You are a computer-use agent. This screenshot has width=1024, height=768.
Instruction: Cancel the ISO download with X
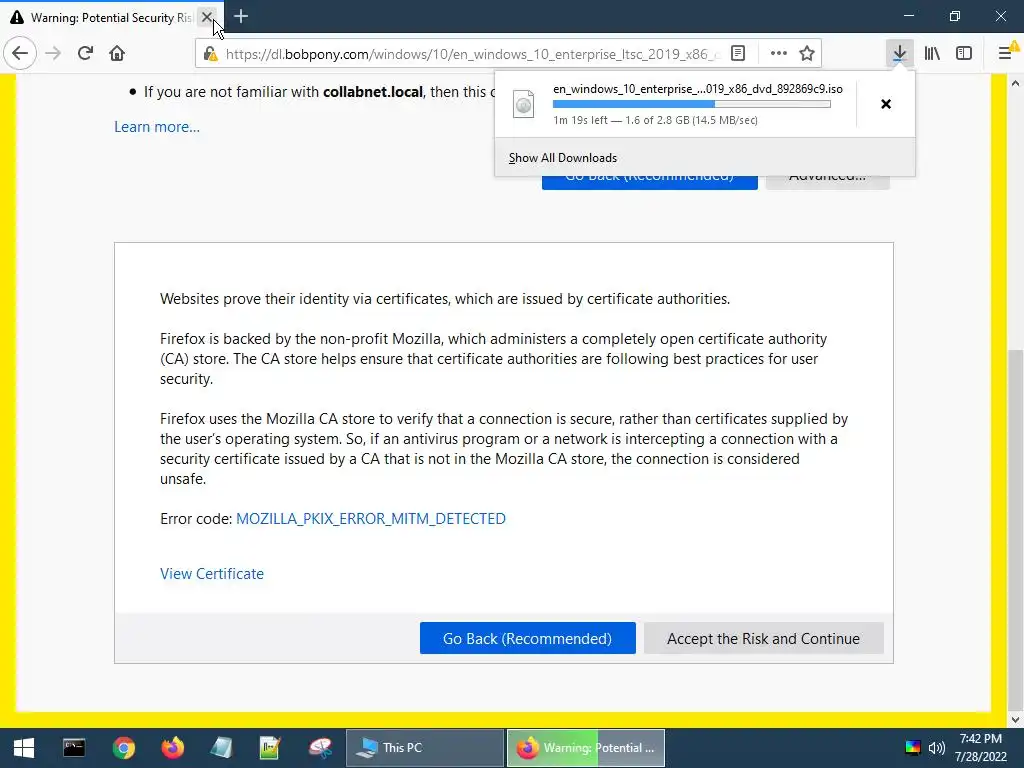[x=886, y=104]
